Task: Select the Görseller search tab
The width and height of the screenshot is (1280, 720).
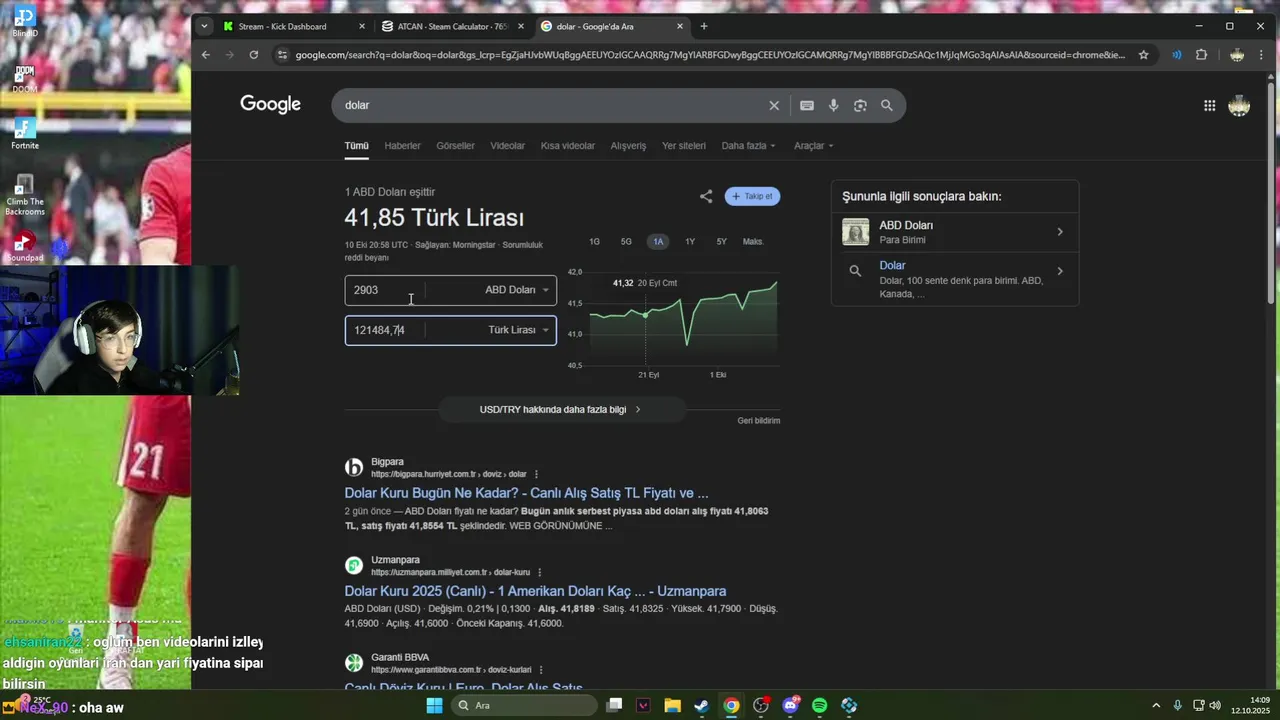Action: [455, 146]
